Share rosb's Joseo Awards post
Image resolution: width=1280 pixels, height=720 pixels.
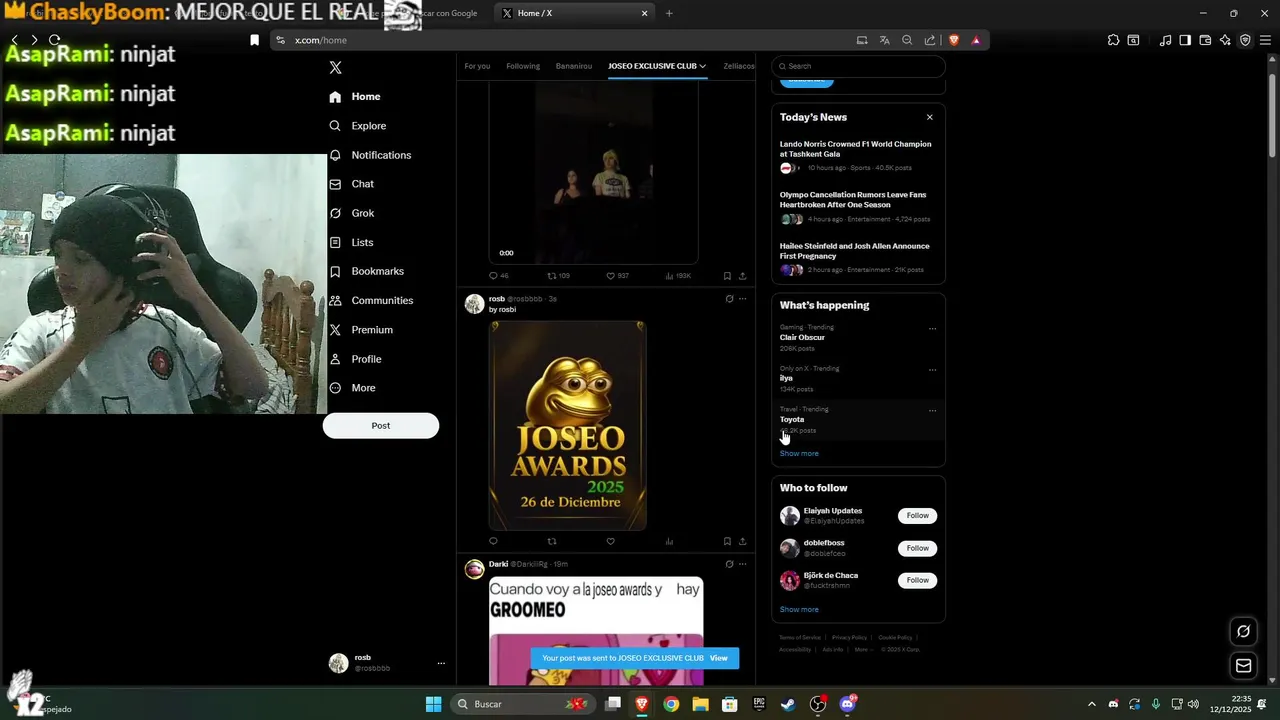742,542
